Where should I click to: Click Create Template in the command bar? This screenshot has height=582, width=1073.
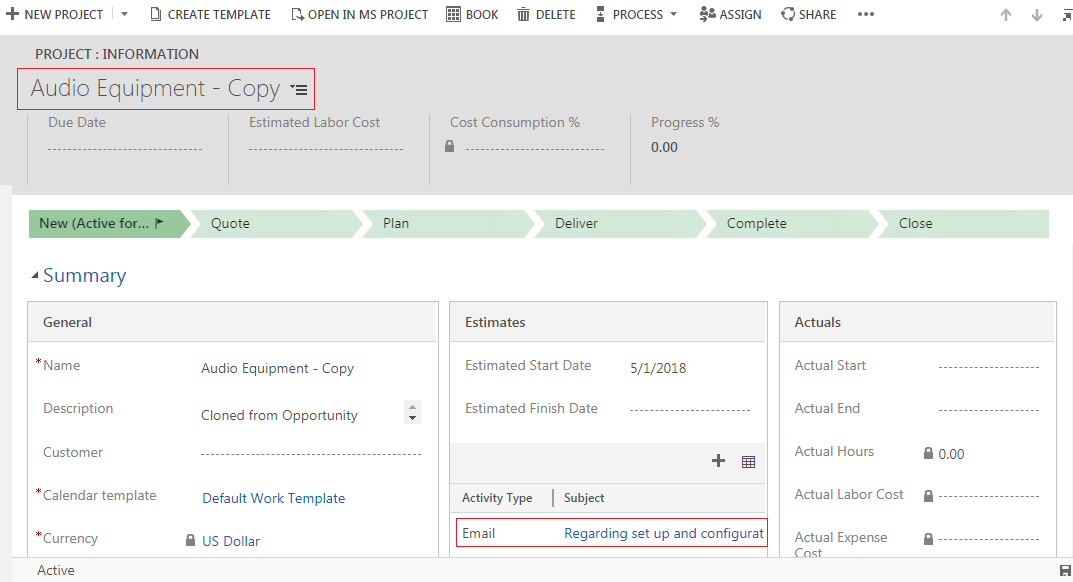click(211, 14)
